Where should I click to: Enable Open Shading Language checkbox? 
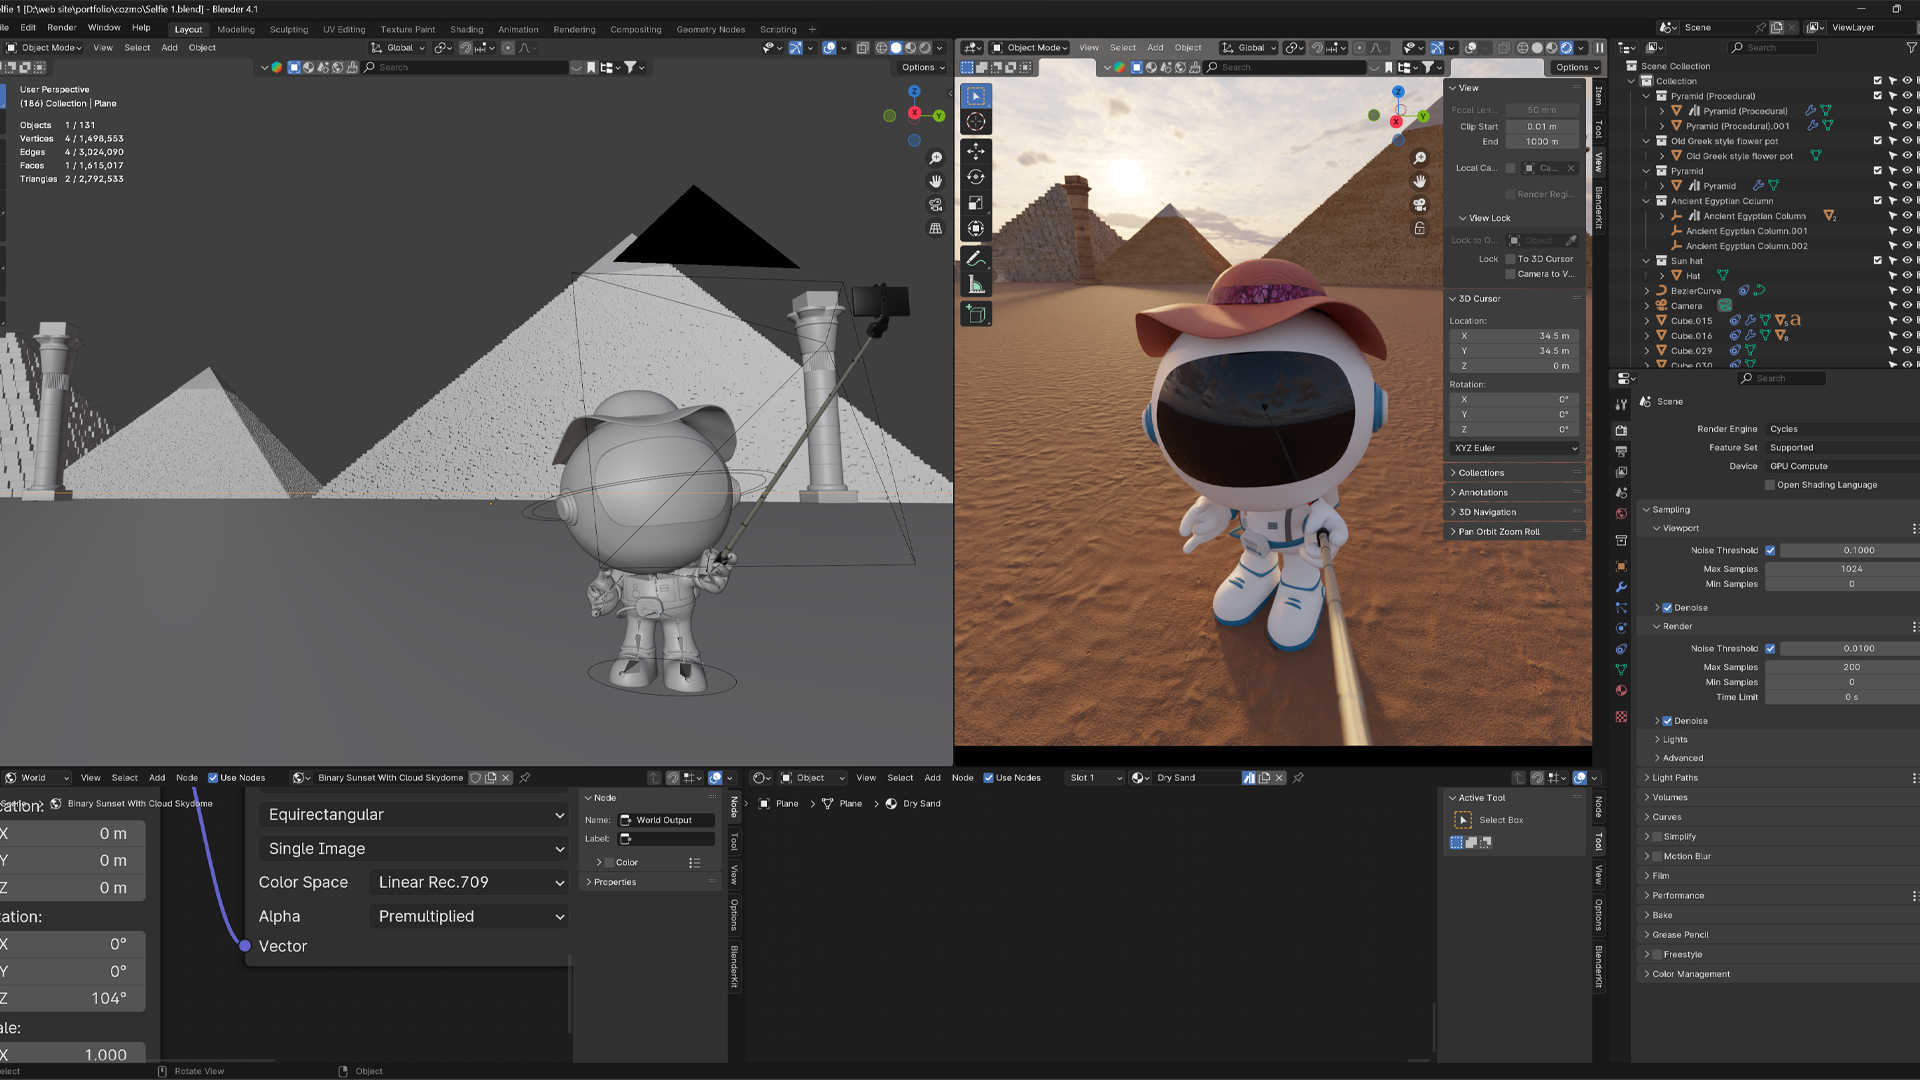pos(1770,485)
